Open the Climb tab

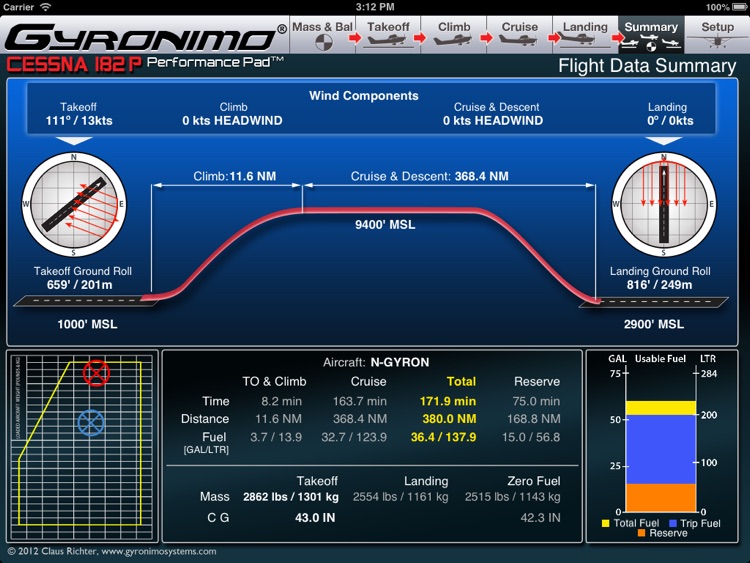(x=454, y=34)
